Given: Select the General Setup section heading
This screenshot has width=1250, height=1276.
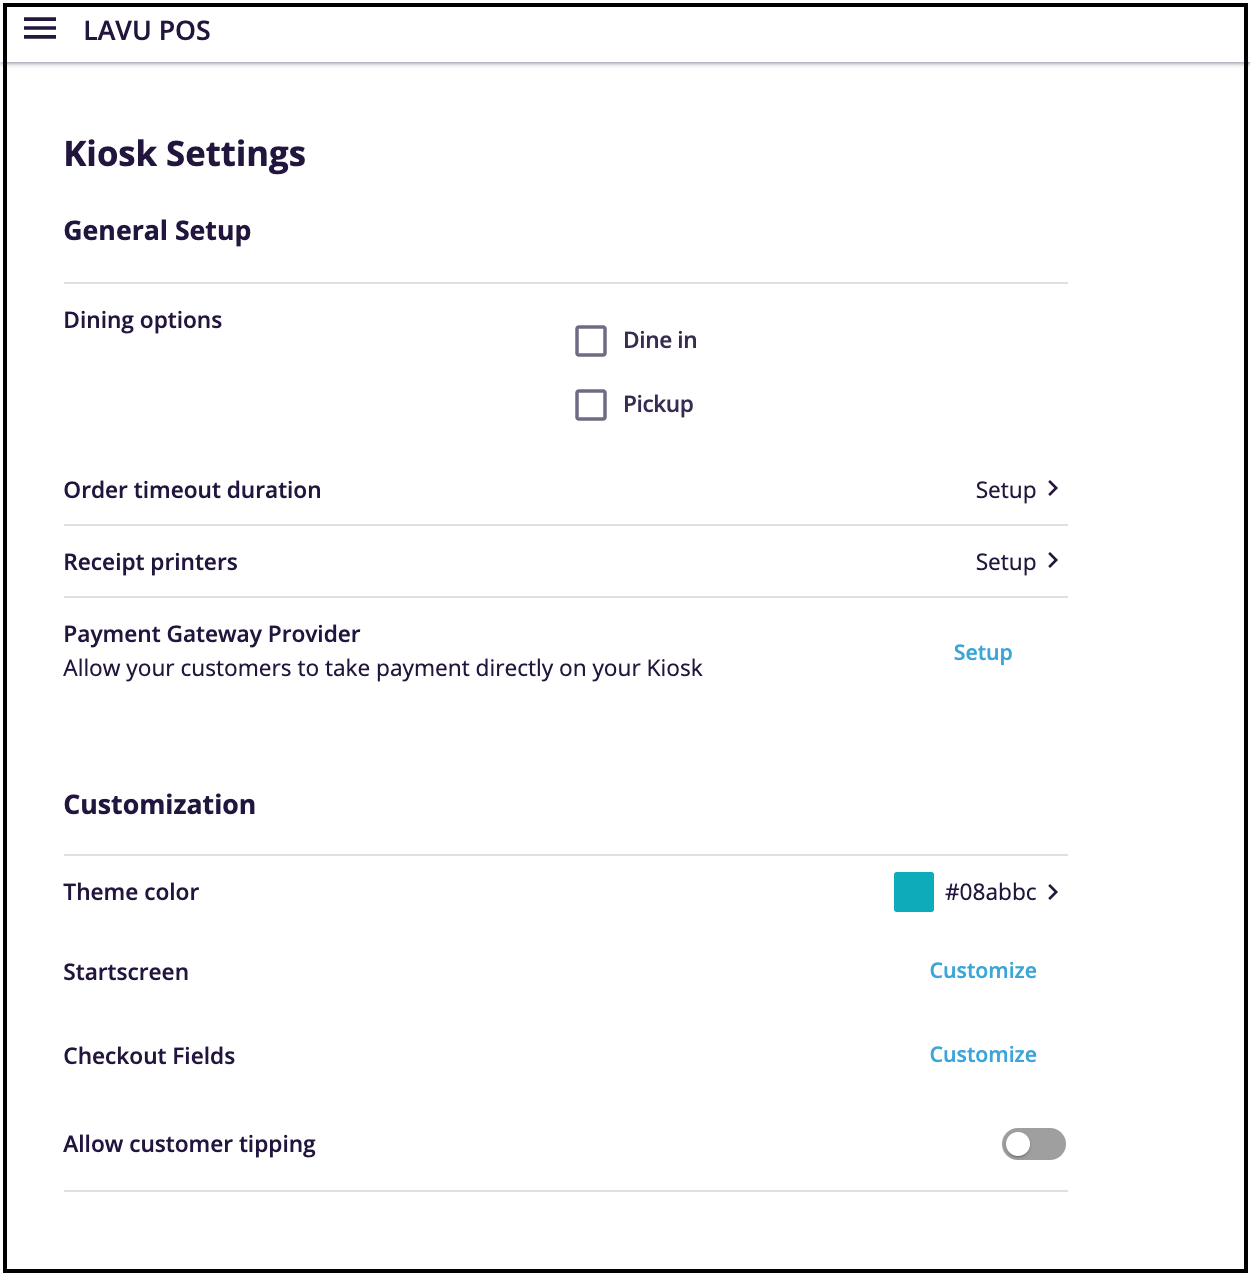Looking at the screenshot, I should 157,230.
